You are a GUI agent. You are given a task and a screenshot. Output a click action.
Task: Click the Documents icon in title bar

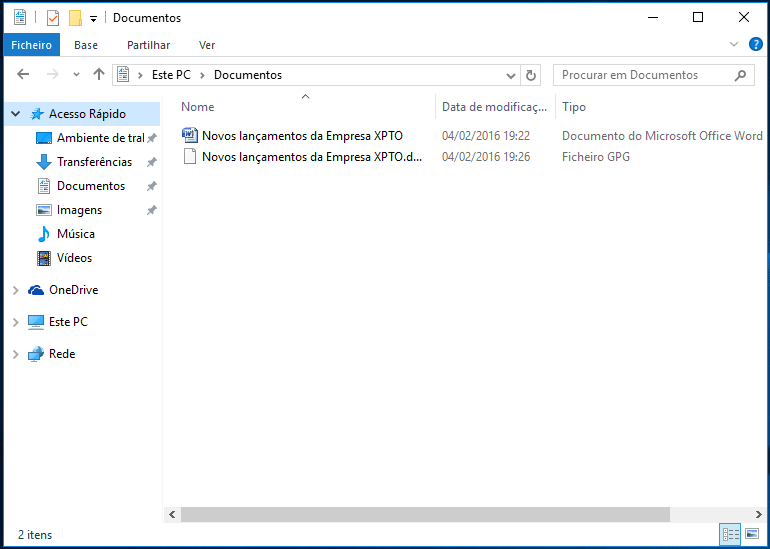coord(20,18)
